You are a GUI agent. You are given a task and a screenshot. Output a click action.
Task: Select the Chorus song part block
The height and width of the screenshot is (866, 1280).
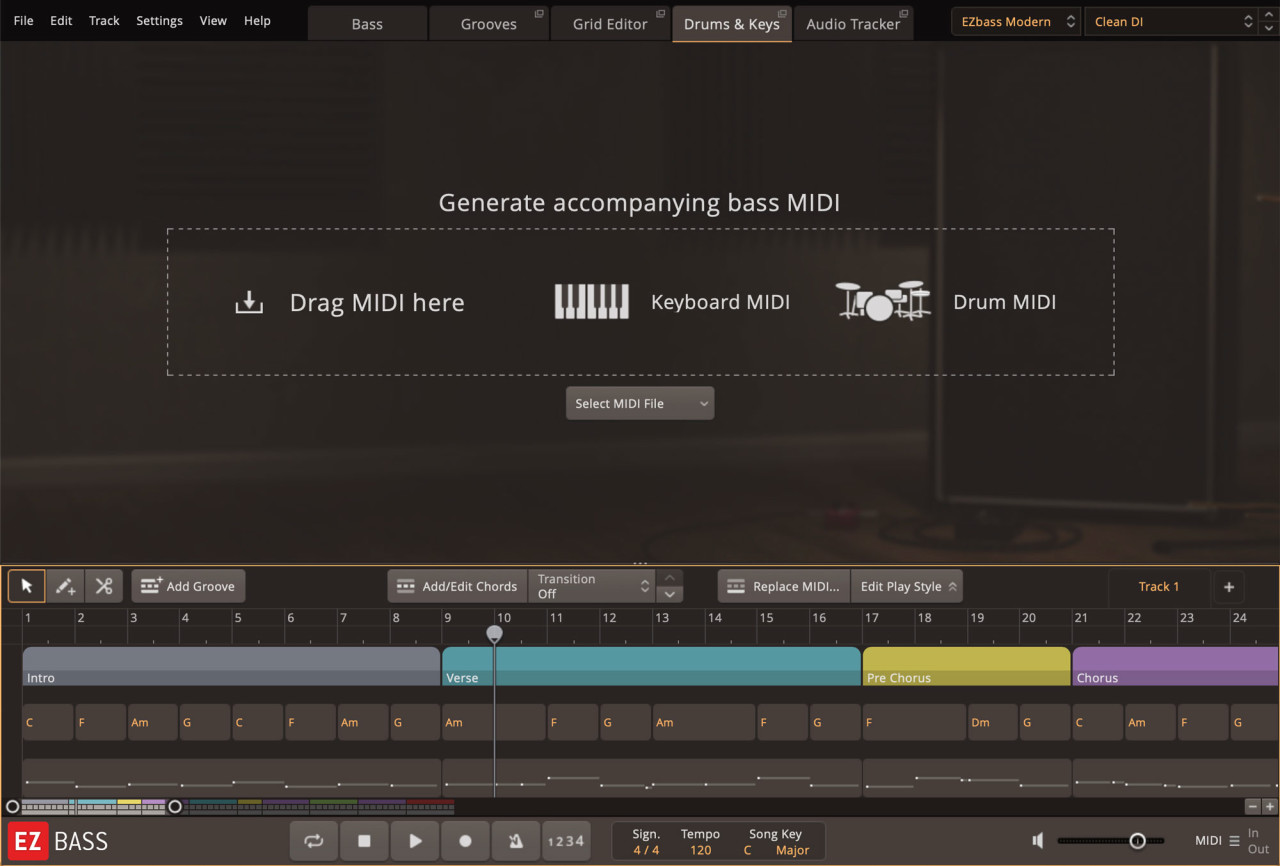pyautogui.click(x=1175, y=666)
